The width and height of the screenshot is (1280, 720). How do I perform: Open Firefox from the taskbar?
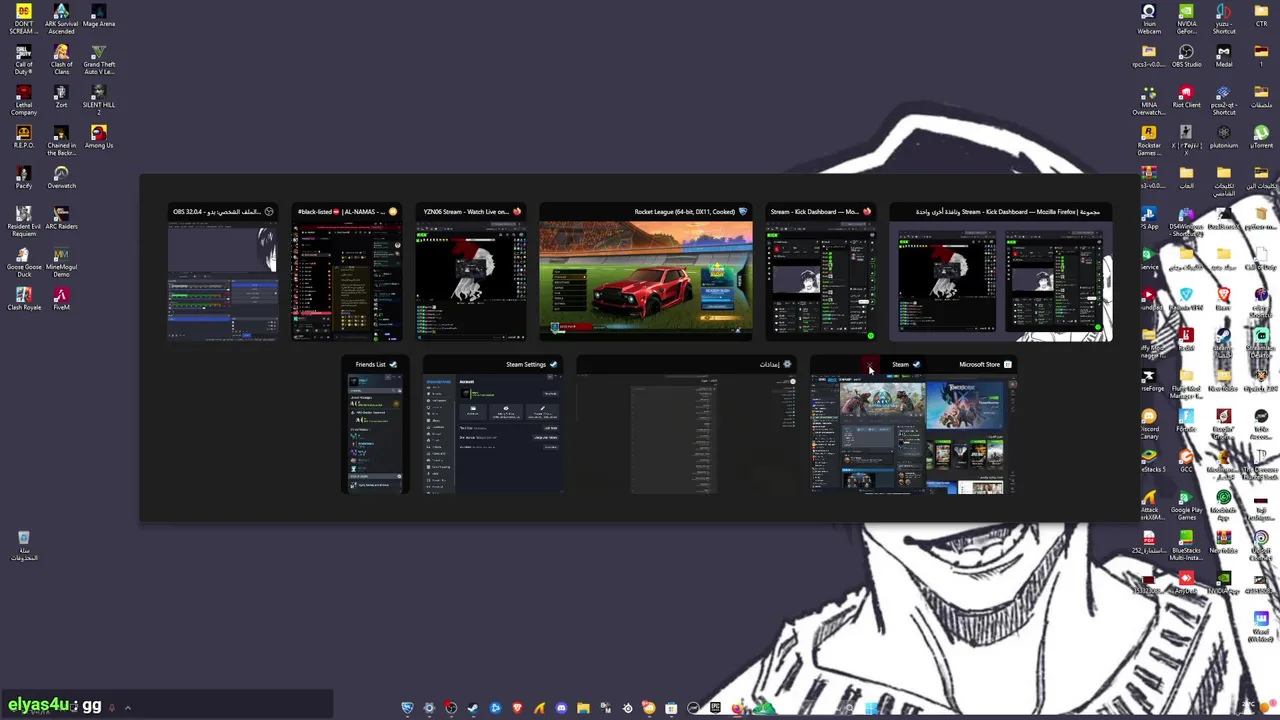[x=737, y=708]
